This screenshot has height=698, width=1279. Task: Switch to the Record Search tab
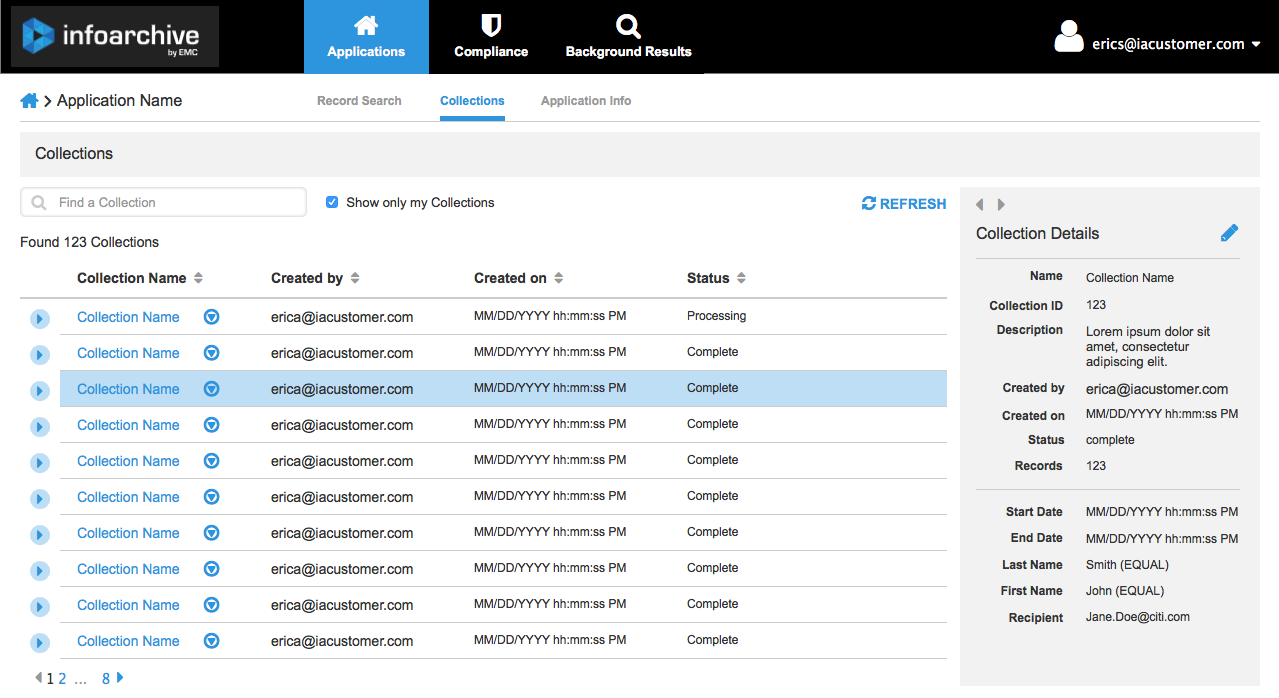point(359,101)
